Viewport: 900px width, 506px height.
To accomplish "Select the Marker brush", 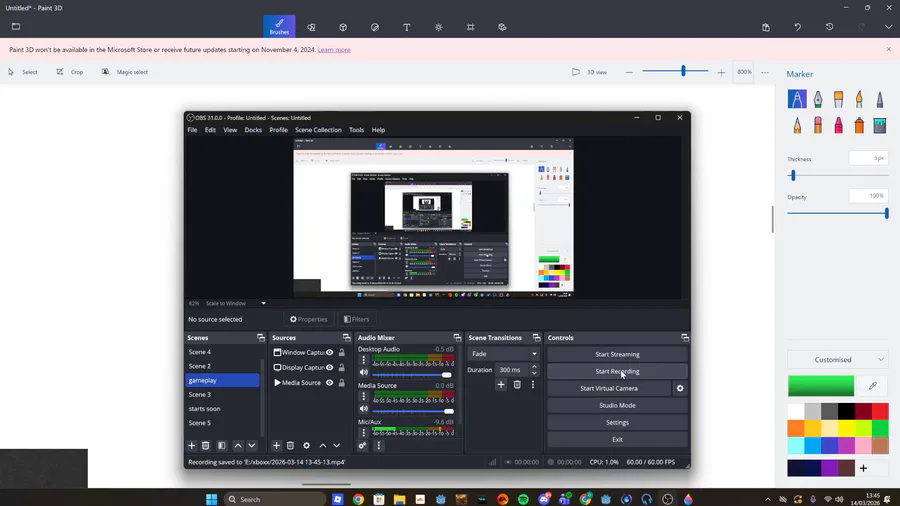I will pyautogui.click(x=797, y=99).
